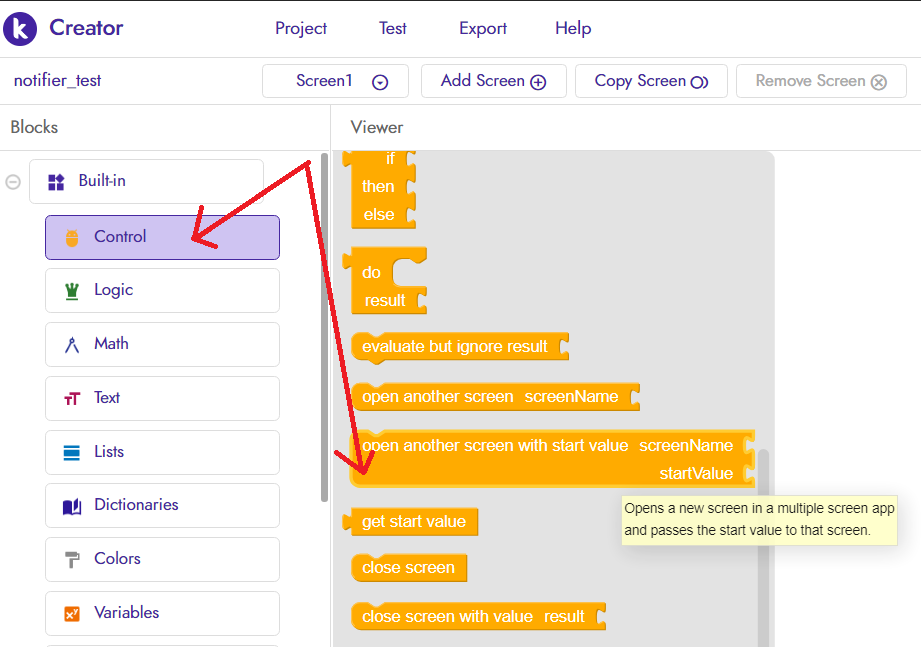The image size is (921, 647).
Task: Click the Text category icon
Action: (x=71, y=398)
